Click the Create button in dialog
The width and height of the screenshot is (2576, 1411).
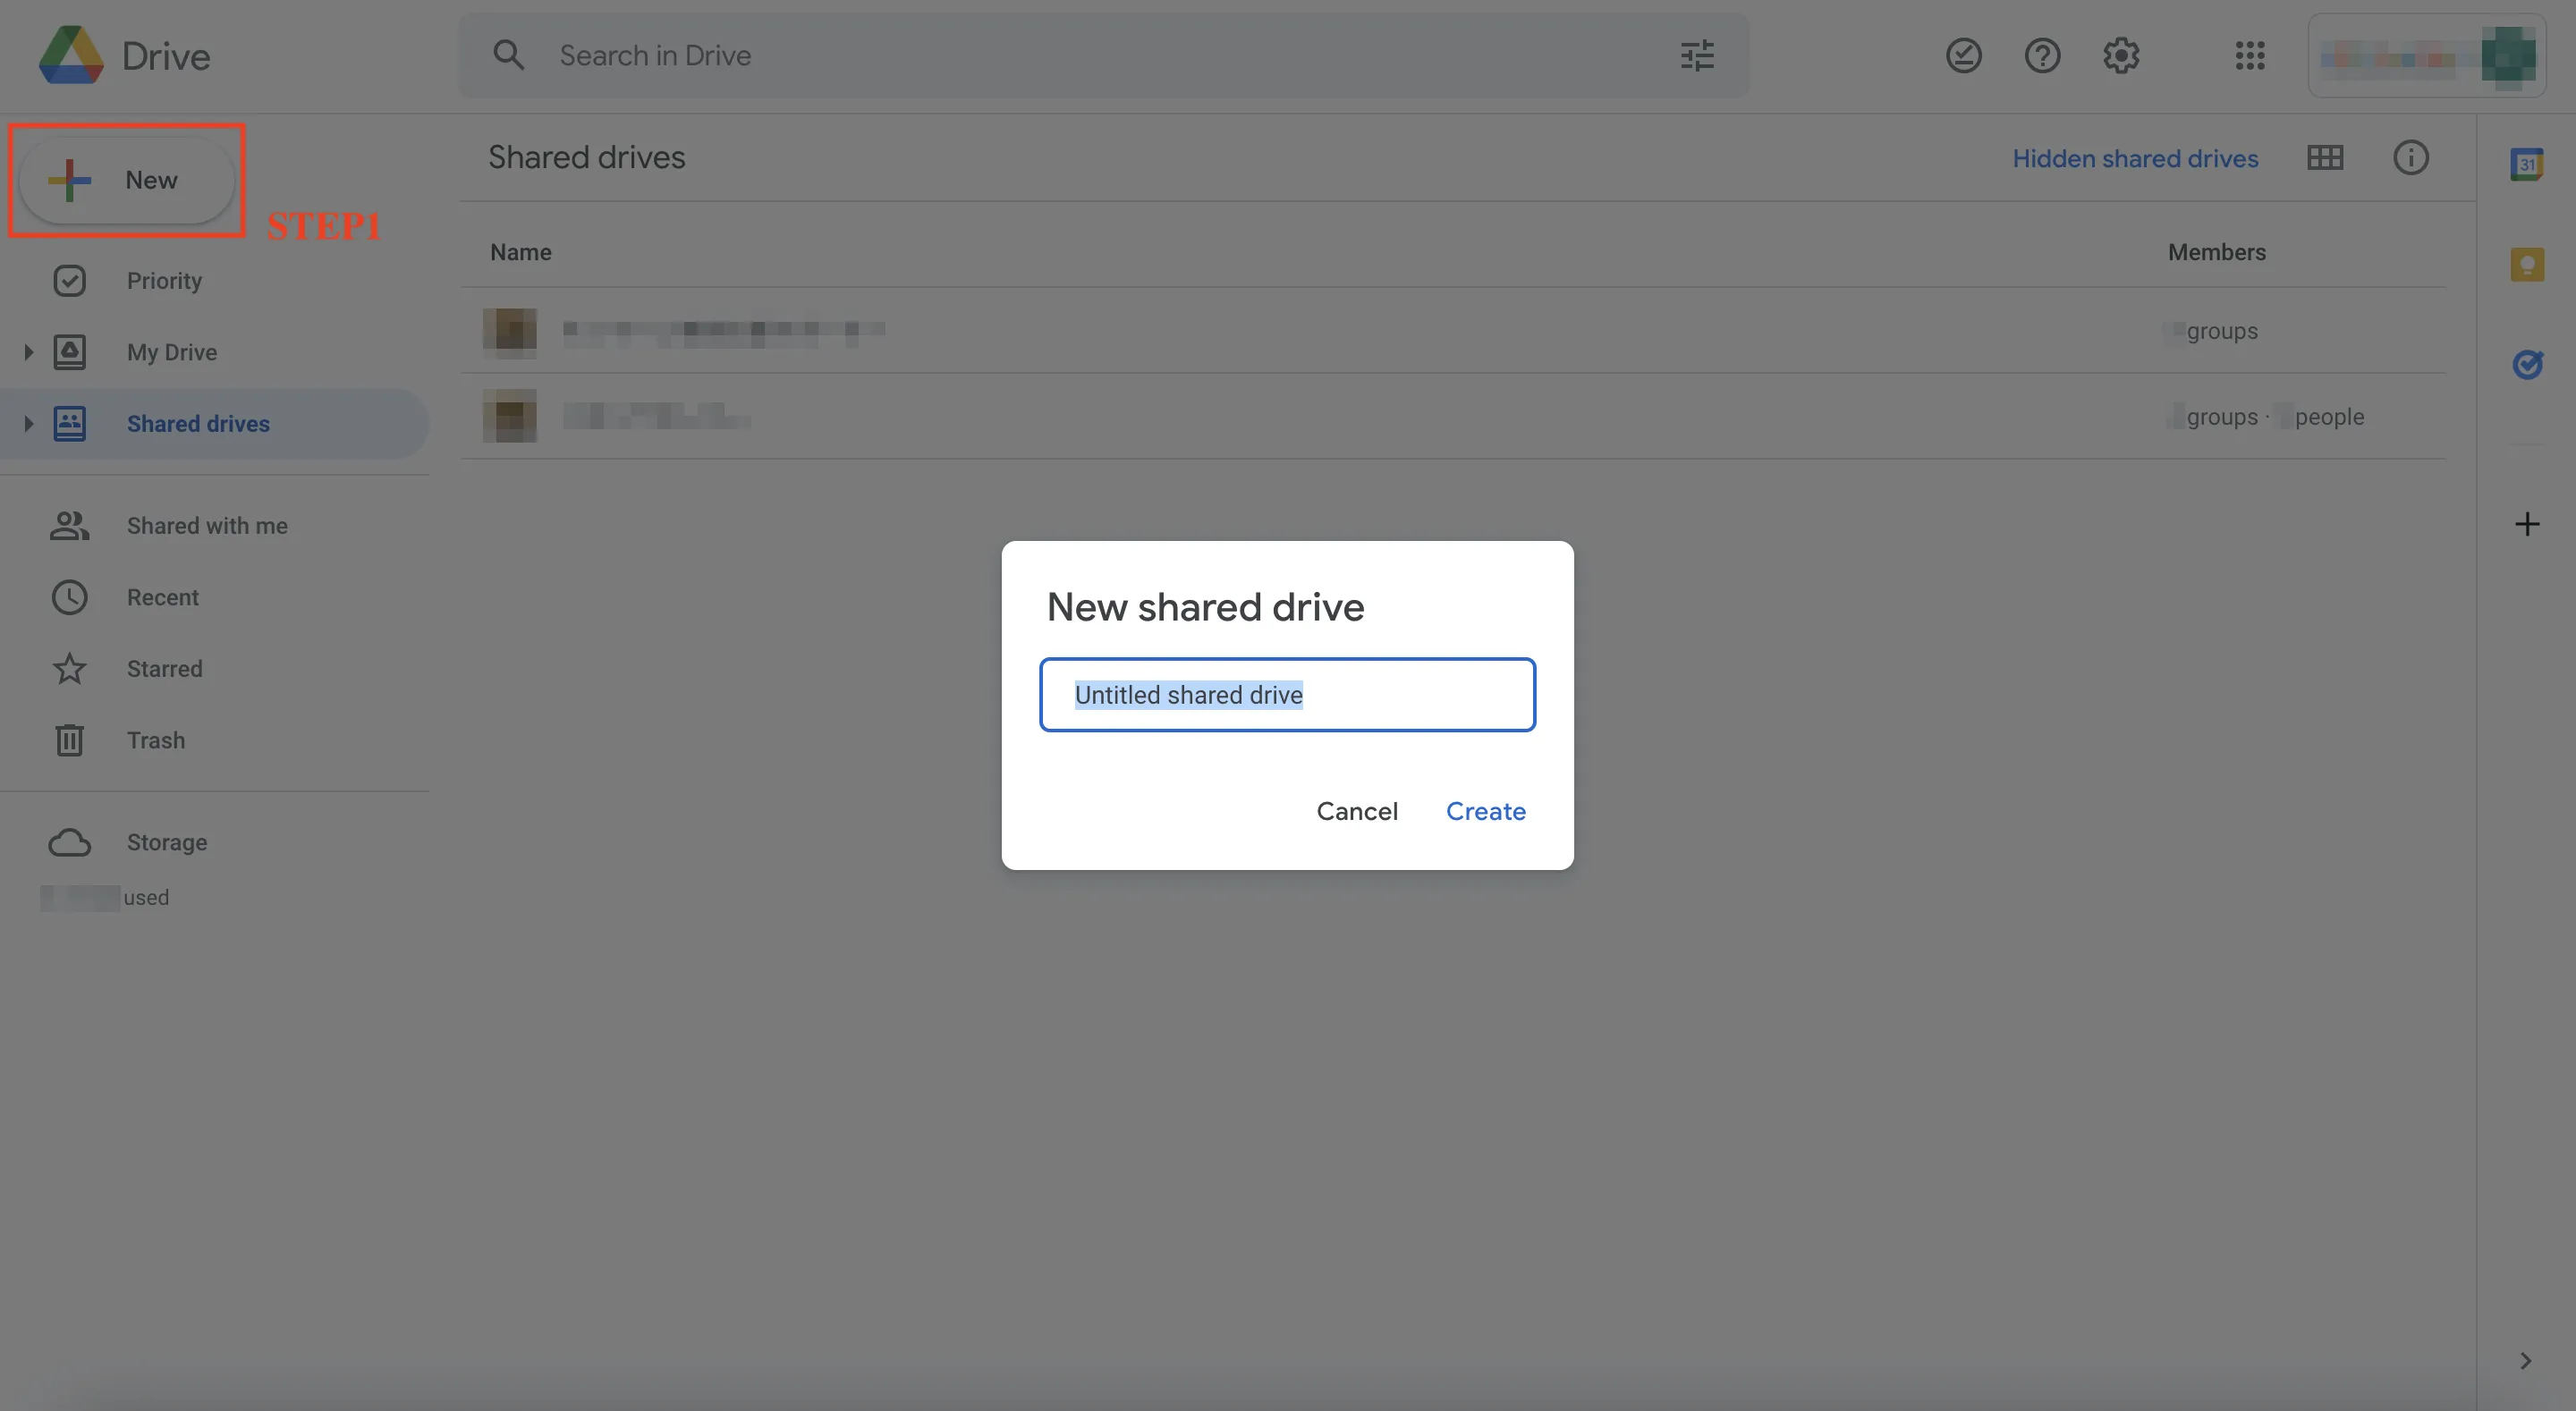coord(1485,811)
